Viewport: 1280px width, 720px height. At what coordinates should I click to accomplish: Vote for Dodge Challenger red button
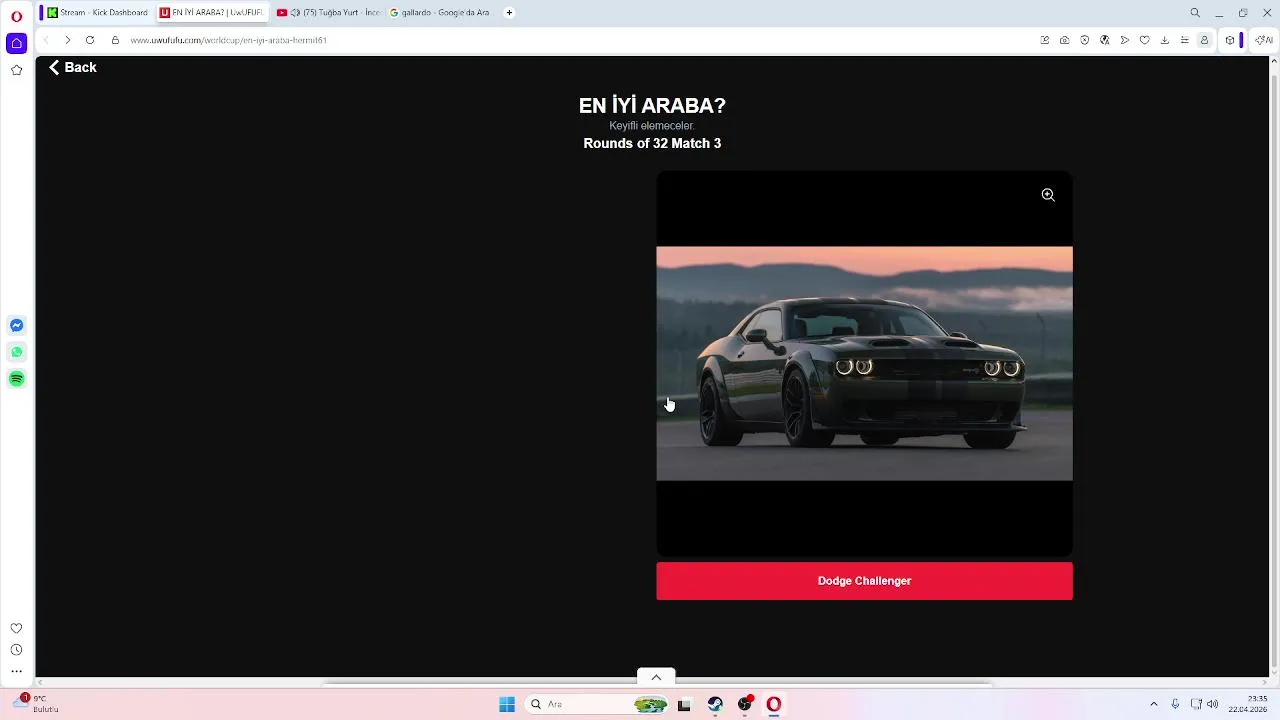tap(864, 581)
